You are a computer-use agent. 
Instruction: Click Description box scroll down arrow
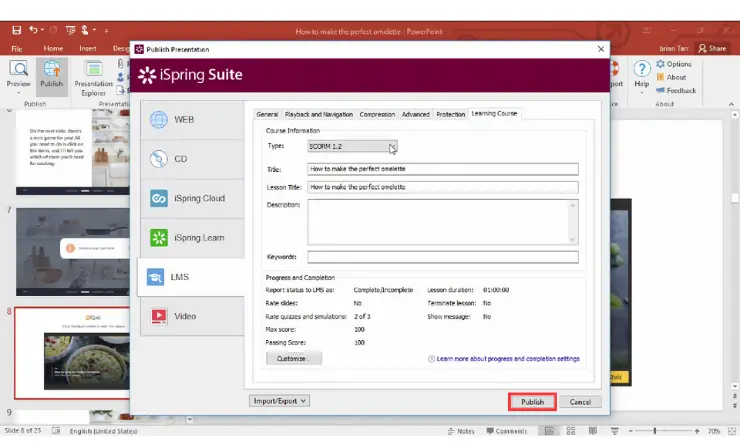(x=572, y=239)
